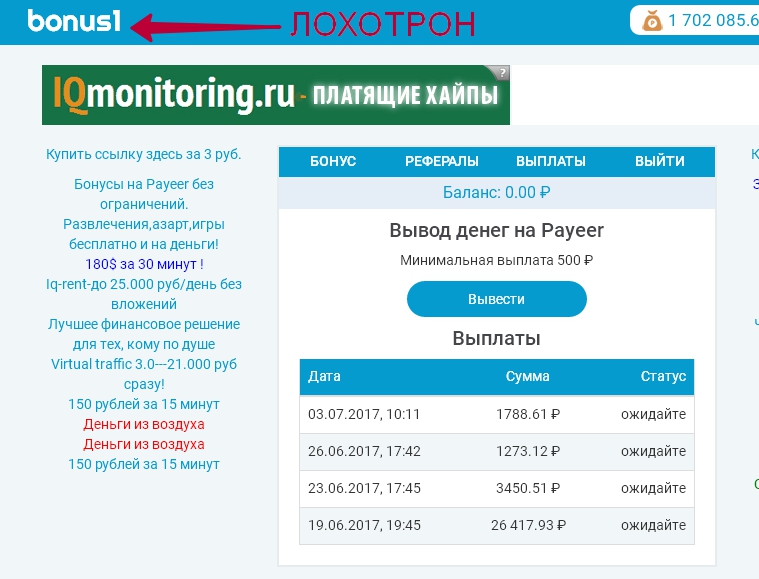Open the IQmonitoring.ru banner ad
The height and width of the screenshot is (579, 759).
click(x=276, y=95)
